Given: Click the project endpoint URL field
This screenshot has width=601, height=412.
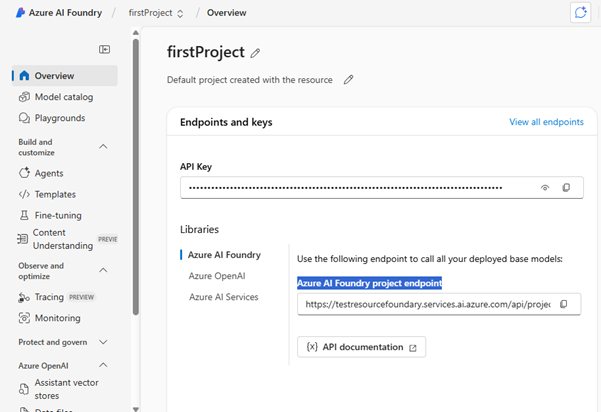Looking at the screenshot, I should [x=439, y=304].
